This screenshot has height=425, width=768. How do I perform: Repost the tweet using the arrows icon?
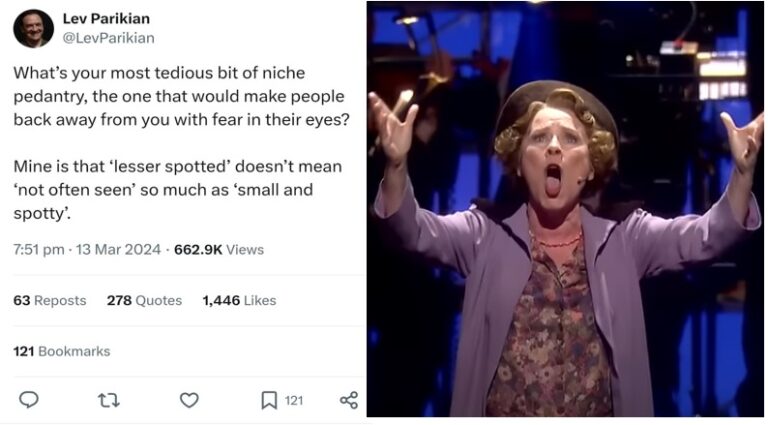pos(109,400)
